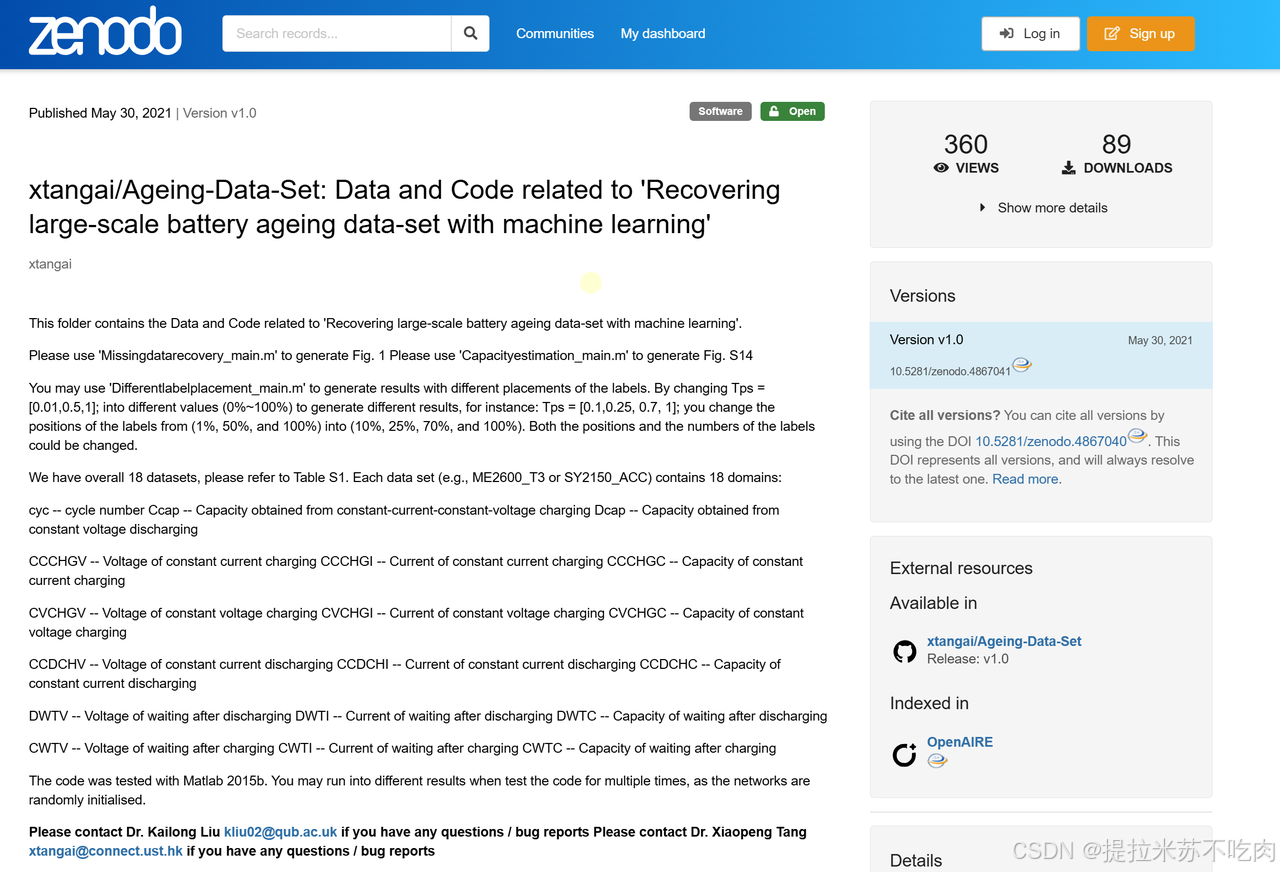1280x872 pixels.
Task: Click the download icon beside DOWNLOADS
Action: [1069, 168]
